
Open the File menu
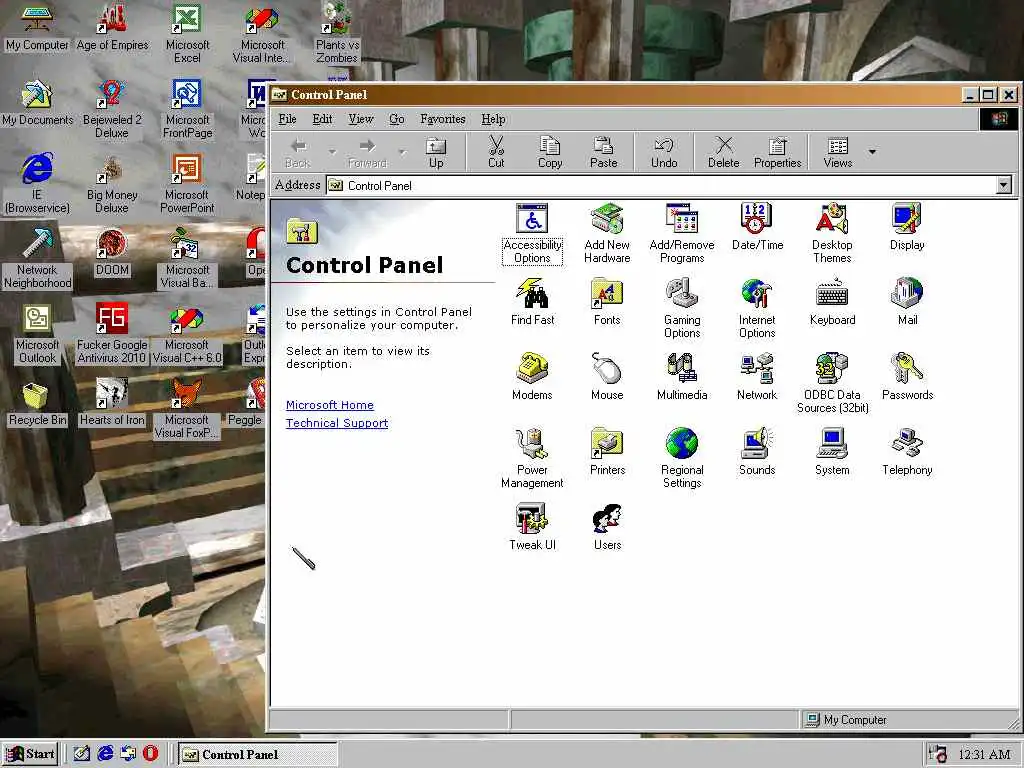click(287, 119)
